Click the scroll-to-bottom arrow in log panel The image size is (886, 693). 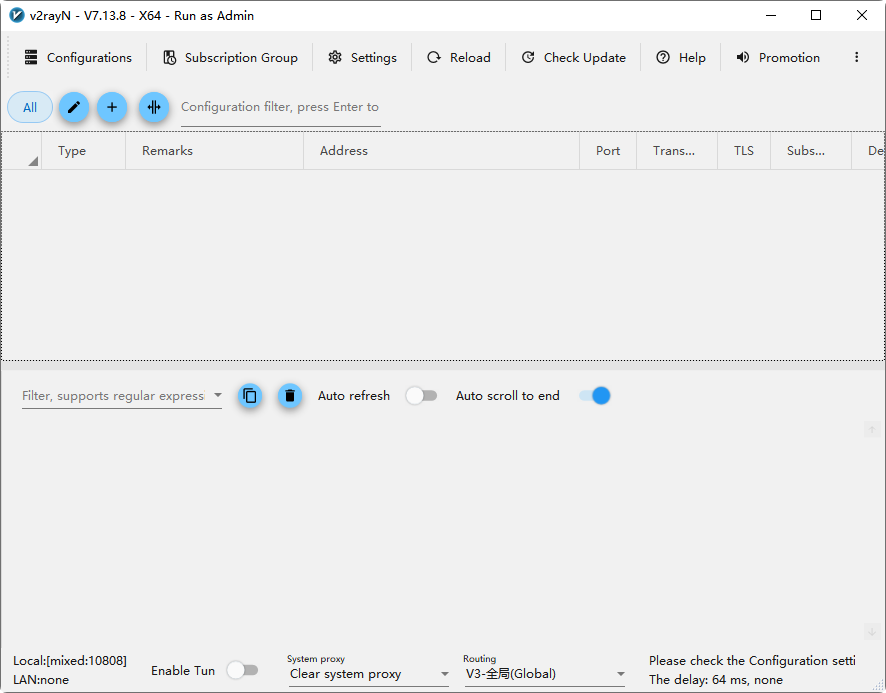872,631
